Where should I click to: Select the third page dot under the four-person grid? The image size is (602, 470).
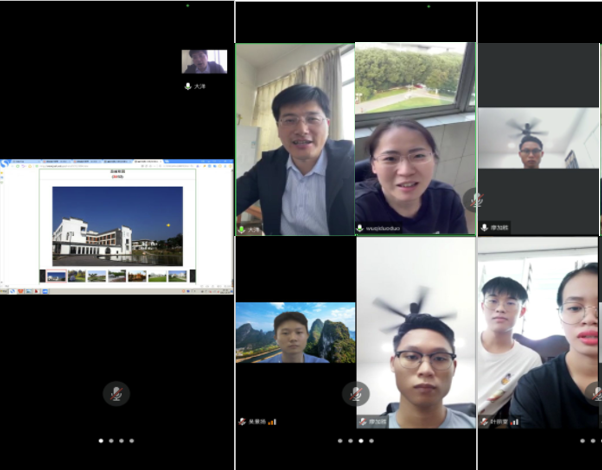pyautogui.click(x=360, y=440)
